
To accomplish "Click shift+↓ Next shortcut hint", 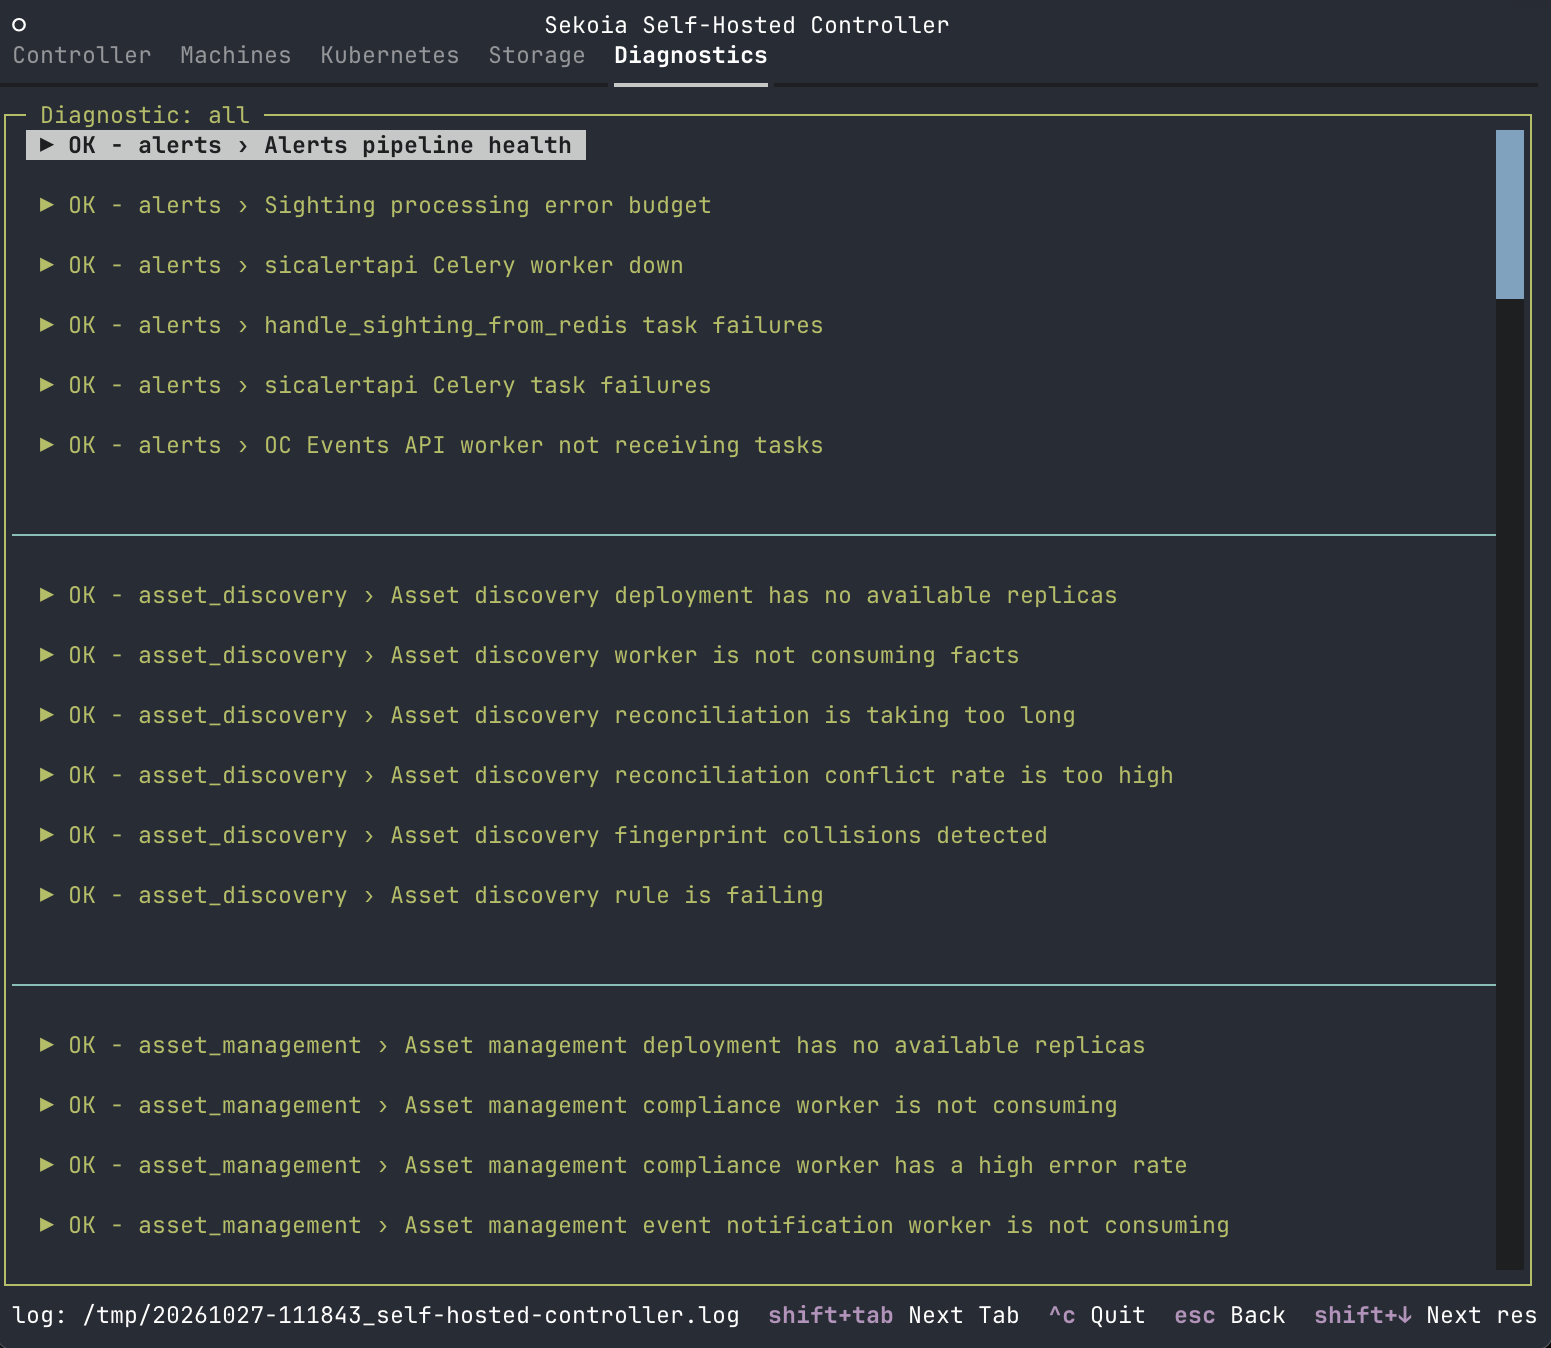I will pos(1425,1315).
